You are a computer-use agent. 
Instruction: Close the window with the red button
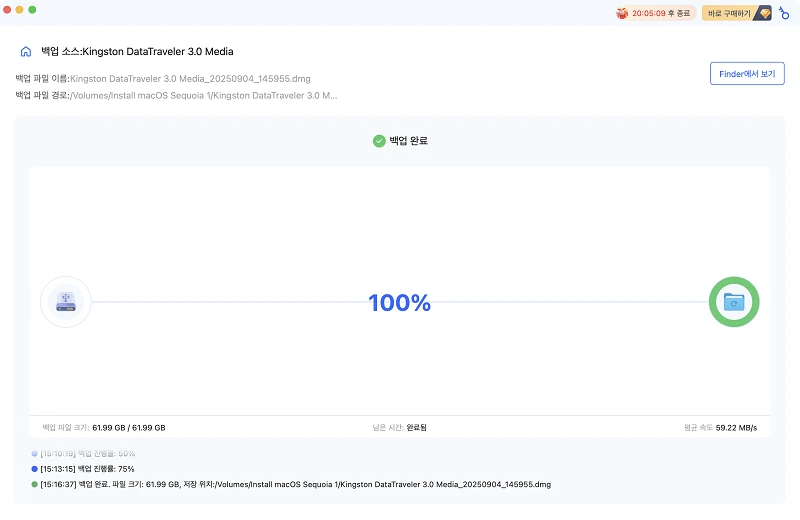point(7,10)
